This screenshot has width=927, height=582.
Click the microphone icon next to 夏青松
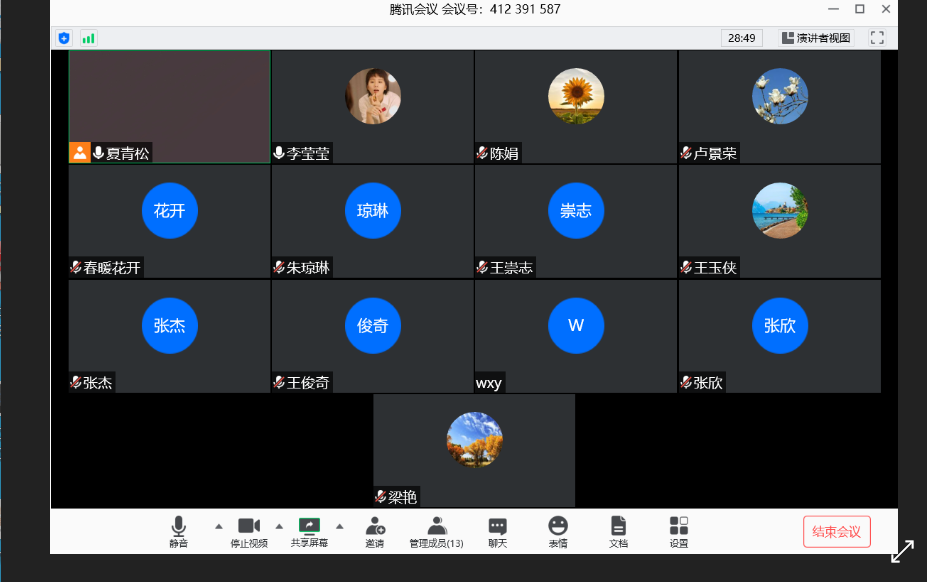(99, 153)
